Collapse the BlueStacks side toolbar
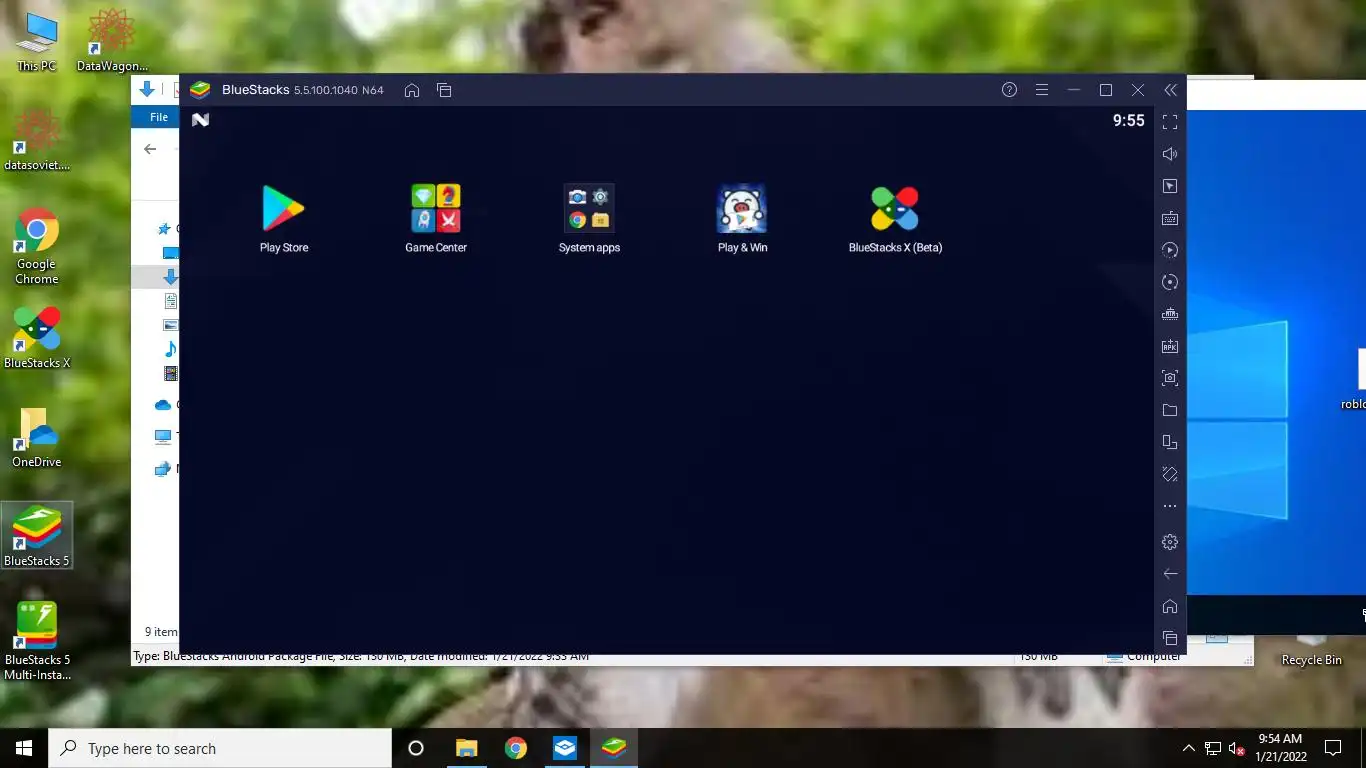This screenshot has width=1366, height=768. click(x=1170, y=90)
